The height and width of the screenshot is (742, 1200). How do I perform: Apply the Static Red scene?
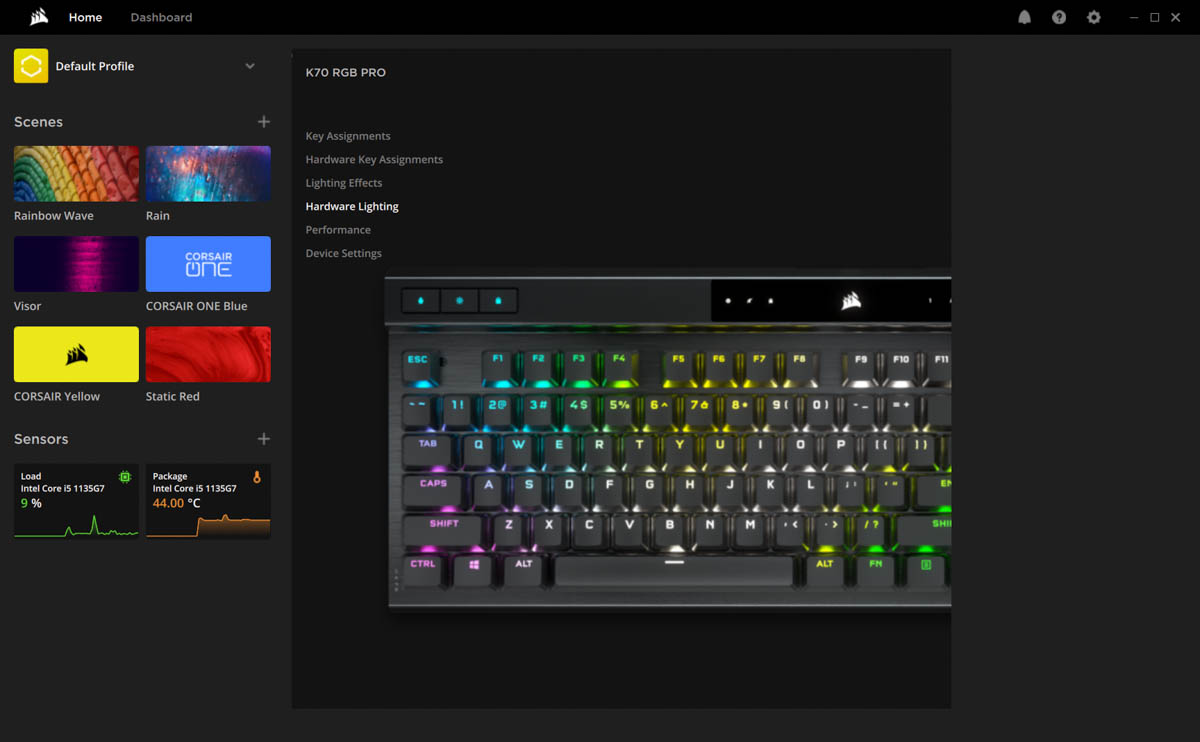[208, 354]
